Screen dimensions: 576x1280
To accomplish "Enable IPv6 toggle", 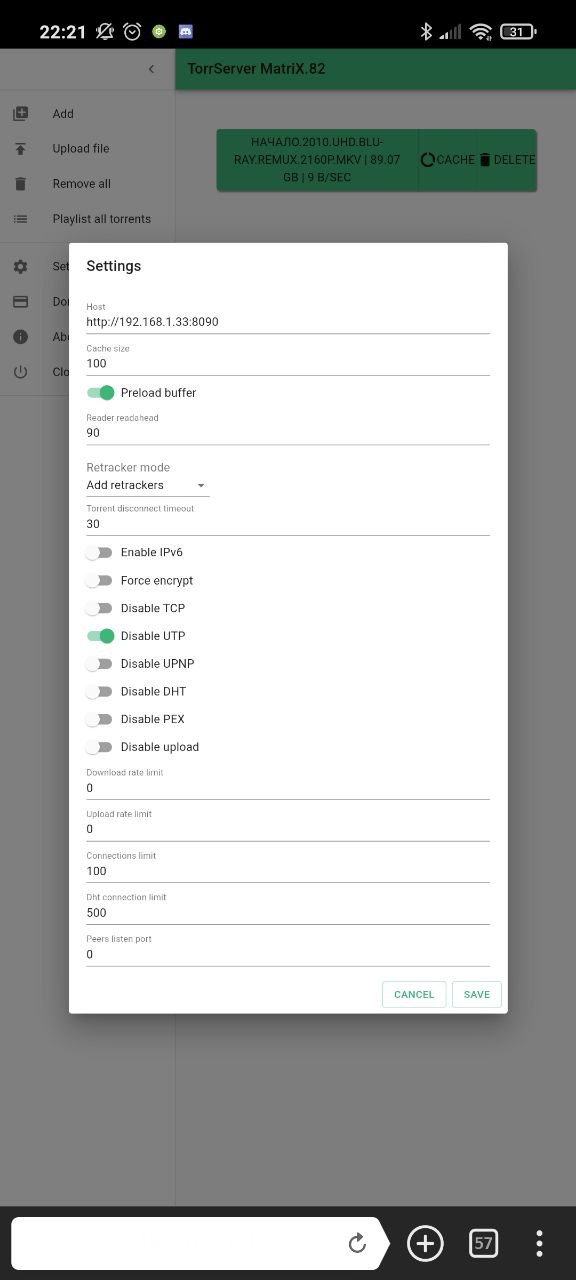I will pos(99,552).
